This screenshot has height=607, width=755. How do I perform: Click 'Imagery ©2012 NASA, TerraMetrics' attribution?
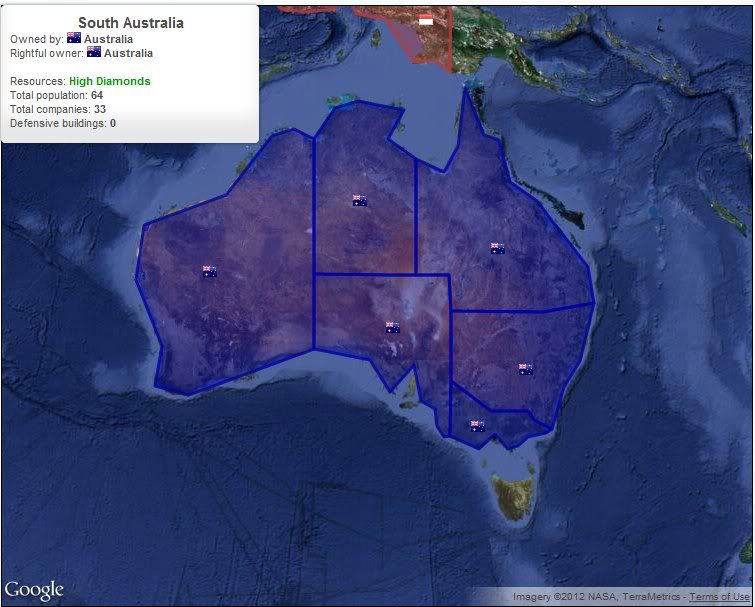click(x=597, y=597)
